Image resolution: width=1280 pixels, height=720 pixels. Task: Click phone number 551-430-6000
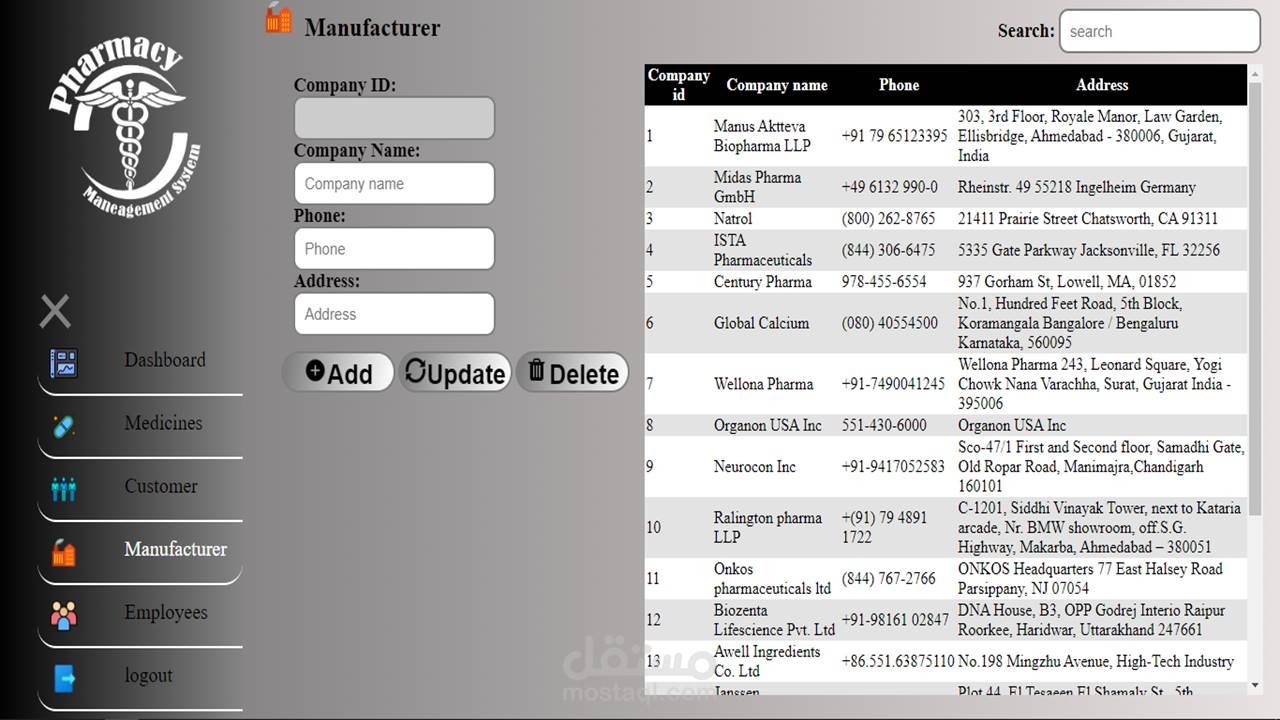(x=884, y=425)
